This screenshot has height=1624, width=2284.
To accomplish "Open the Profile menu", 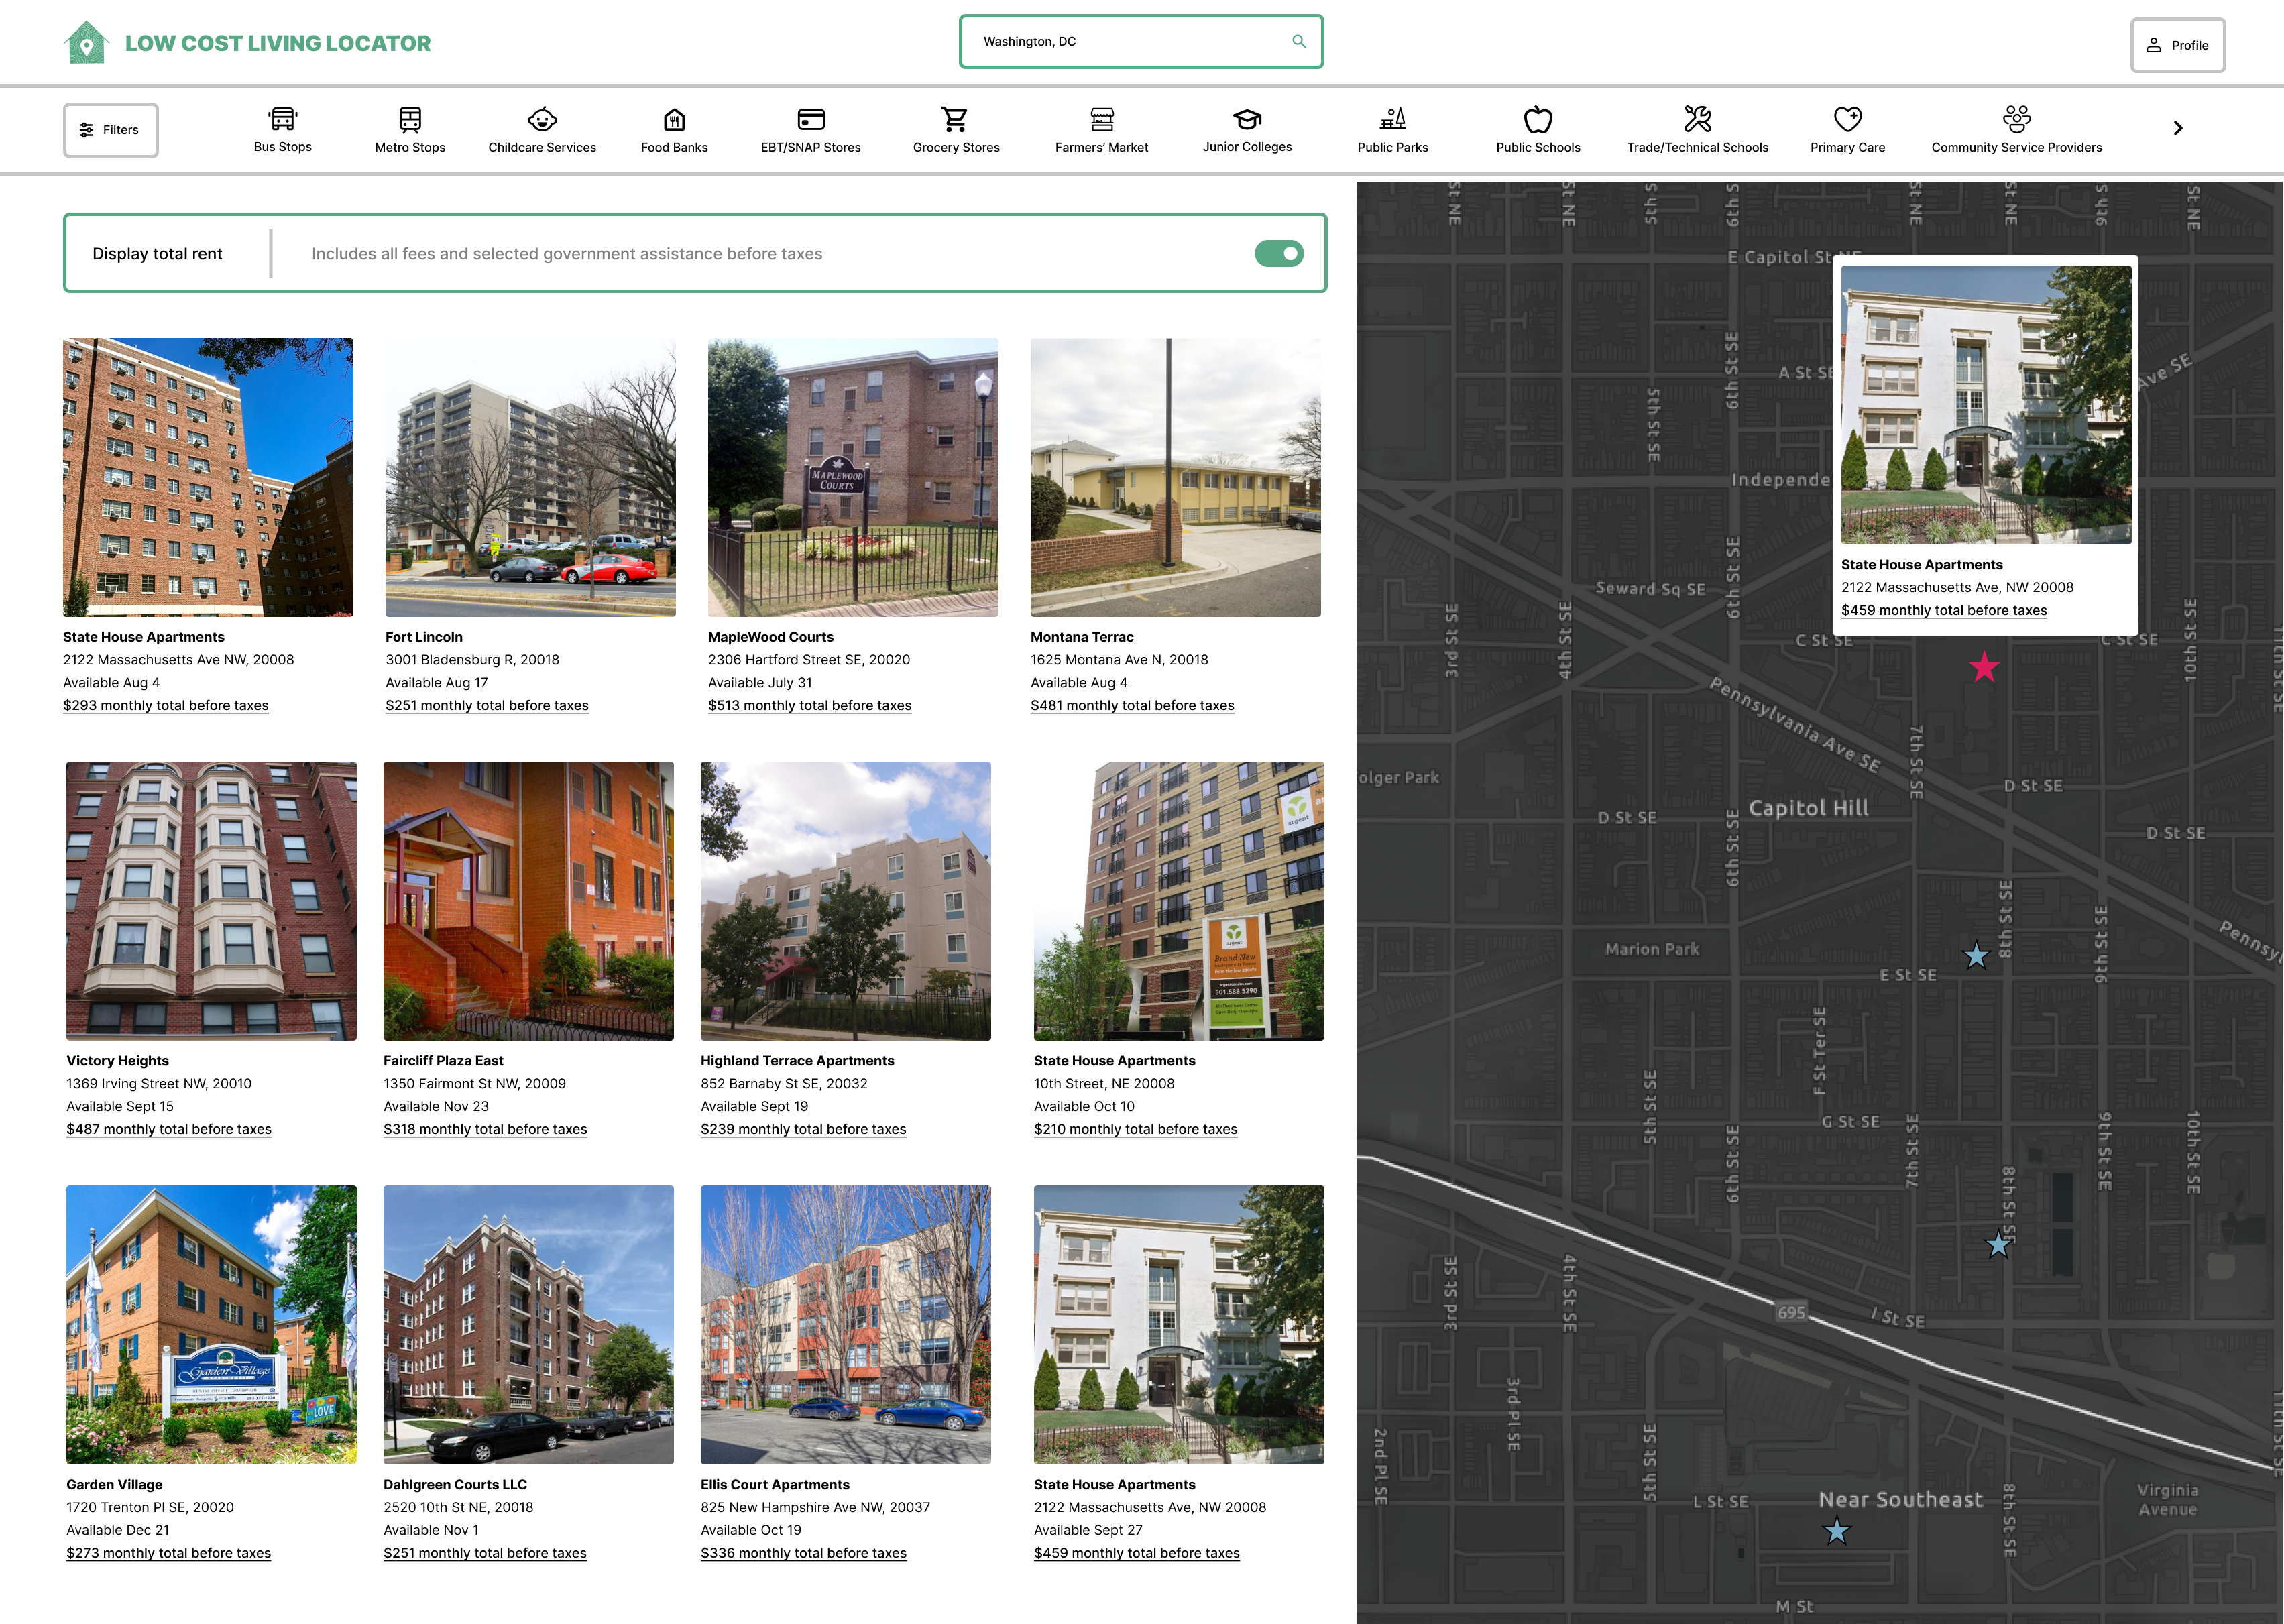I will pyautogui.click(x=2177, y=45).
